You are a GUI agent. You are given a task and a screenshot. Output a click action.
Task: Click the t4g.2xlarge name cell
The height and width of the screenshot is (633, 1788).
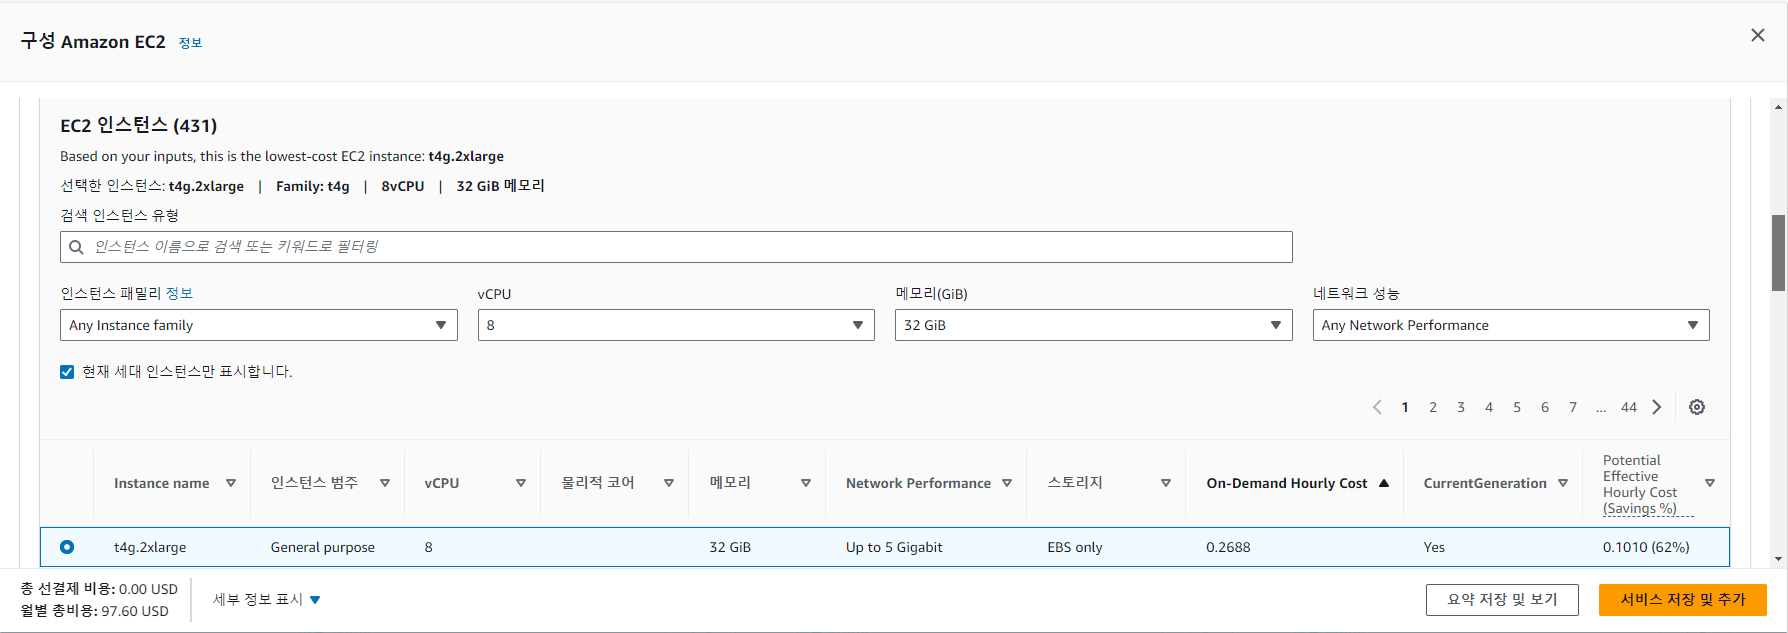point(150,547)
